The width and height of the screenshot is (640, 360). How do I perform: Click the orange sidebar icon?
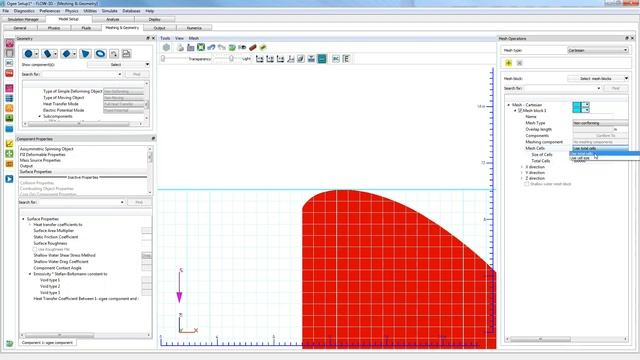click(x=9, y=108)
